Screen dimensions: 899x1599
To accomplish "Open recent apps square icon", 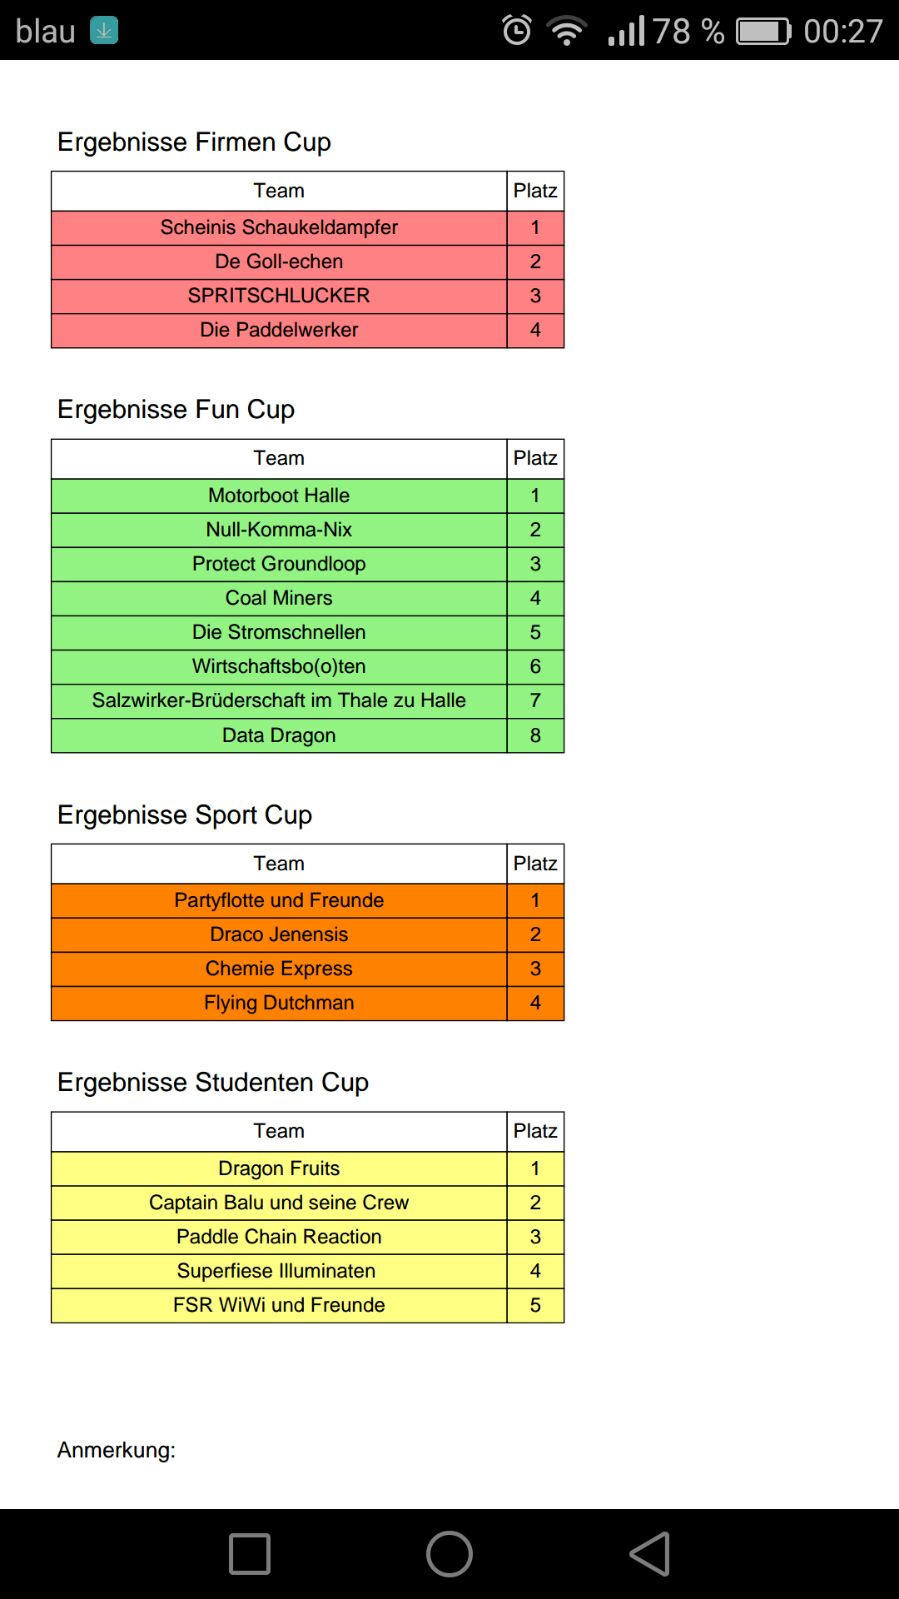I will tap(249, 1554).
